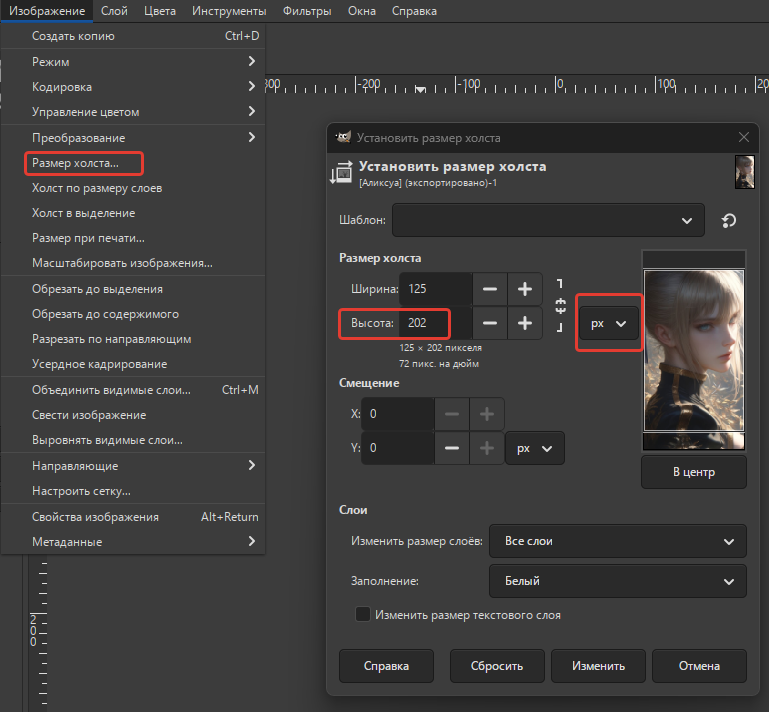Click the Сбросить button
Viewport: 769px width, 712px height.
click(497, 666)
